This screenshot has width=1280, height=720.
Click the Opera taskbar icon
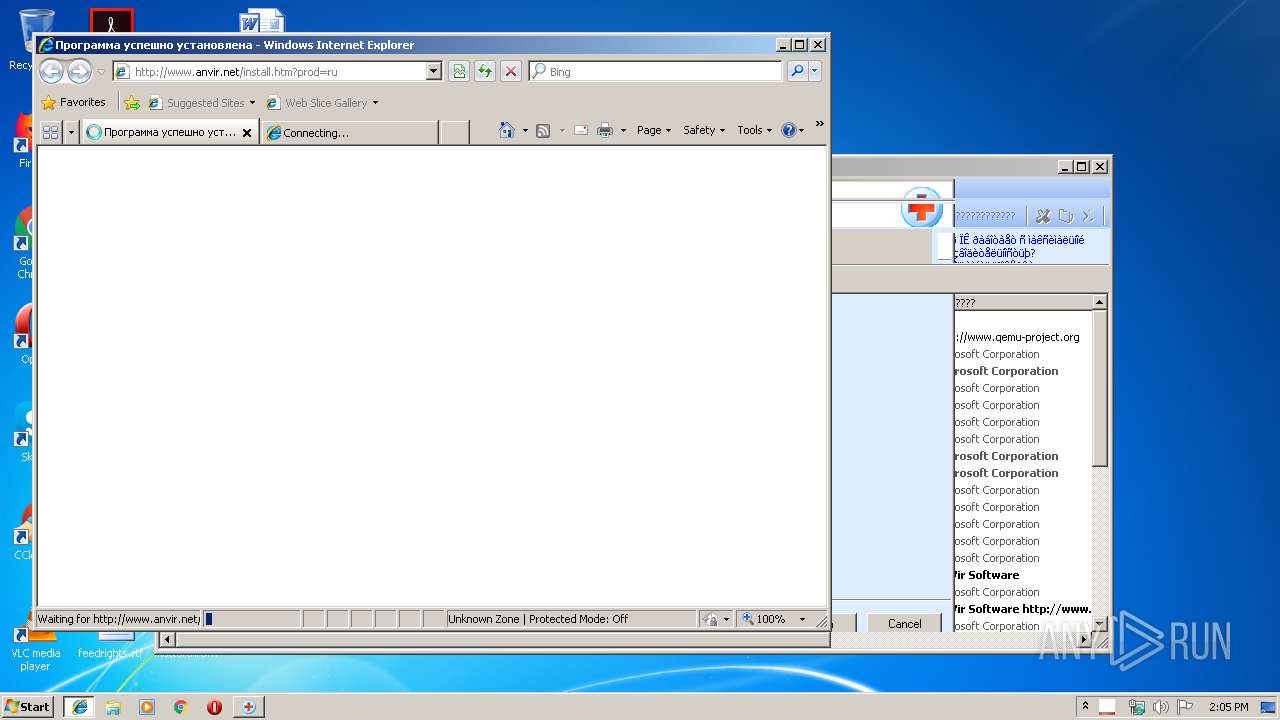pos(214,706)
